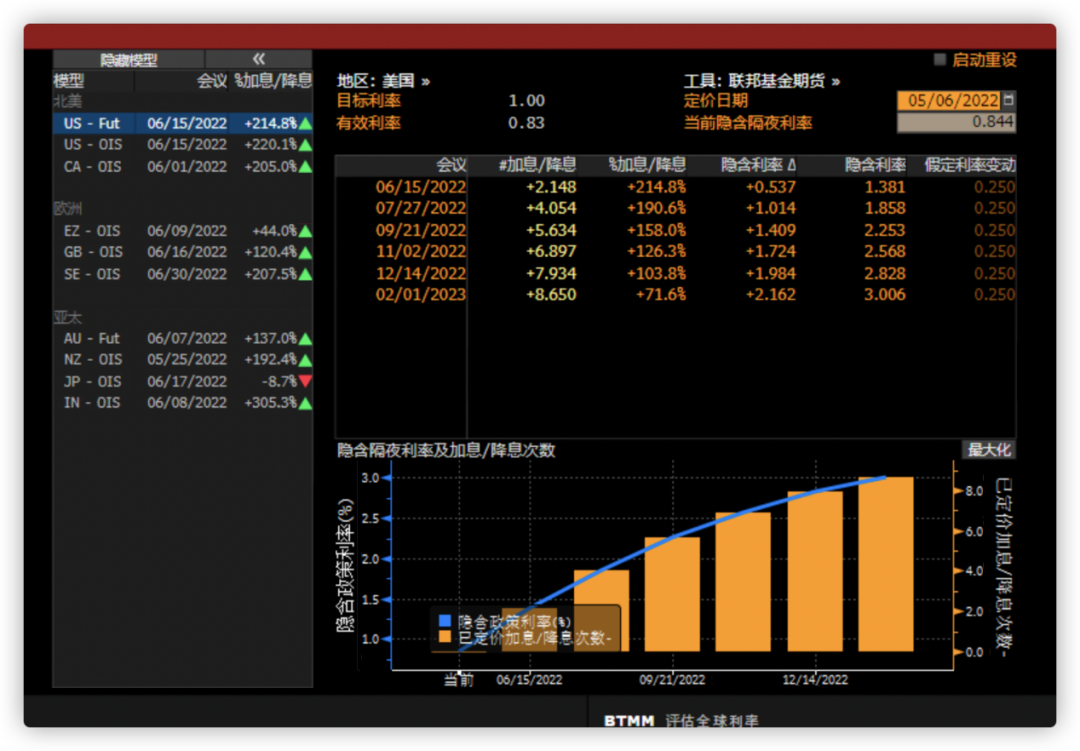Select the 09/21/2022 meeting row in table

[421, 230]
